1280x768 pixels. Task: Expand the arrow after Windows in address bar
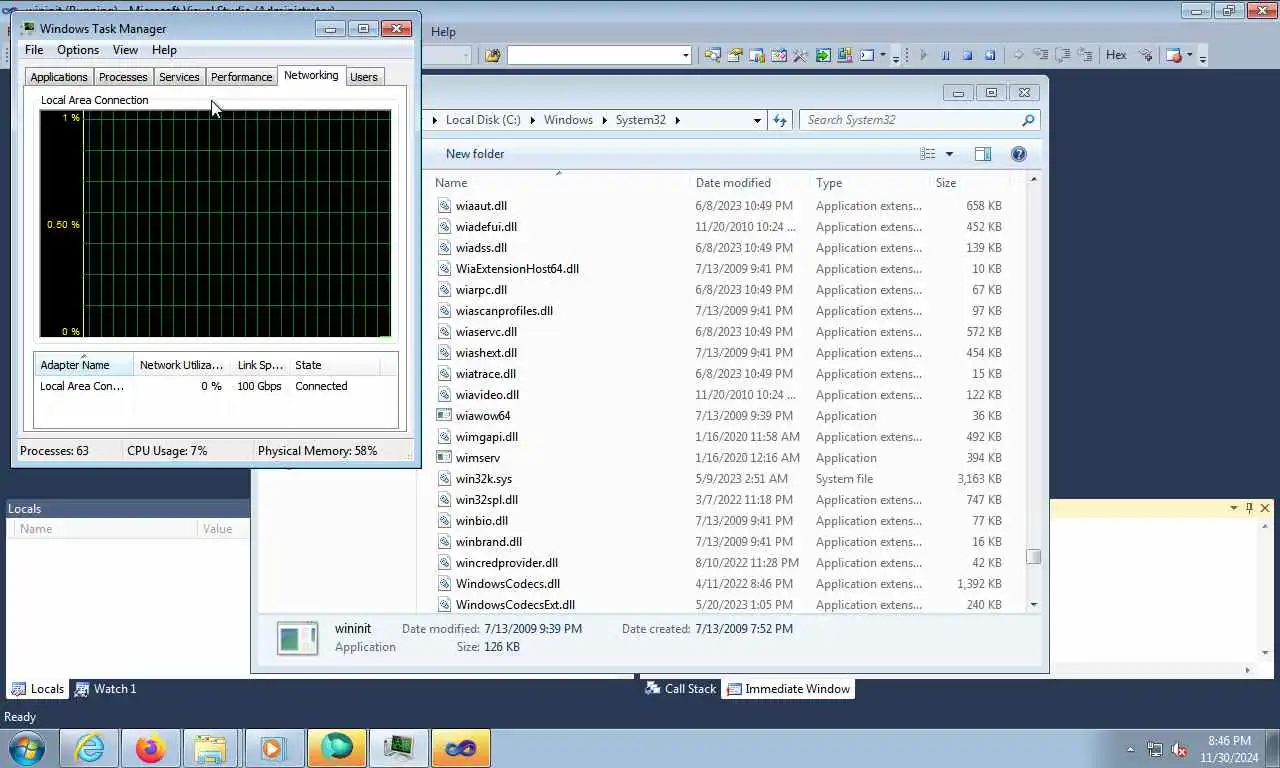pyautogui.click(x=605, y=120)
